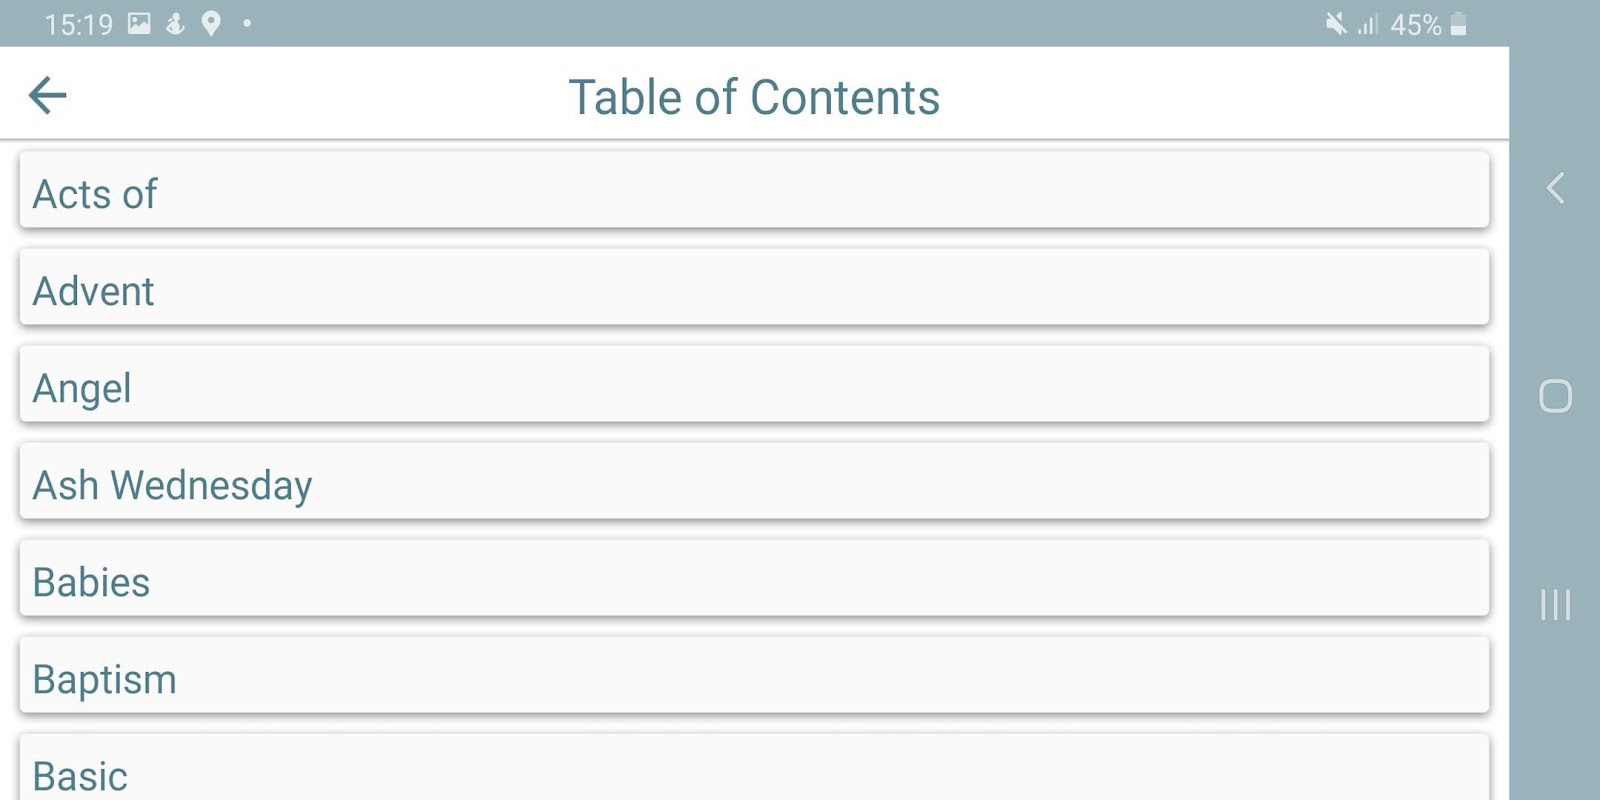The width and height of the screenshot is (1600, 800).
Task: Open the Angel section
Action: click(x=754, y=384)
